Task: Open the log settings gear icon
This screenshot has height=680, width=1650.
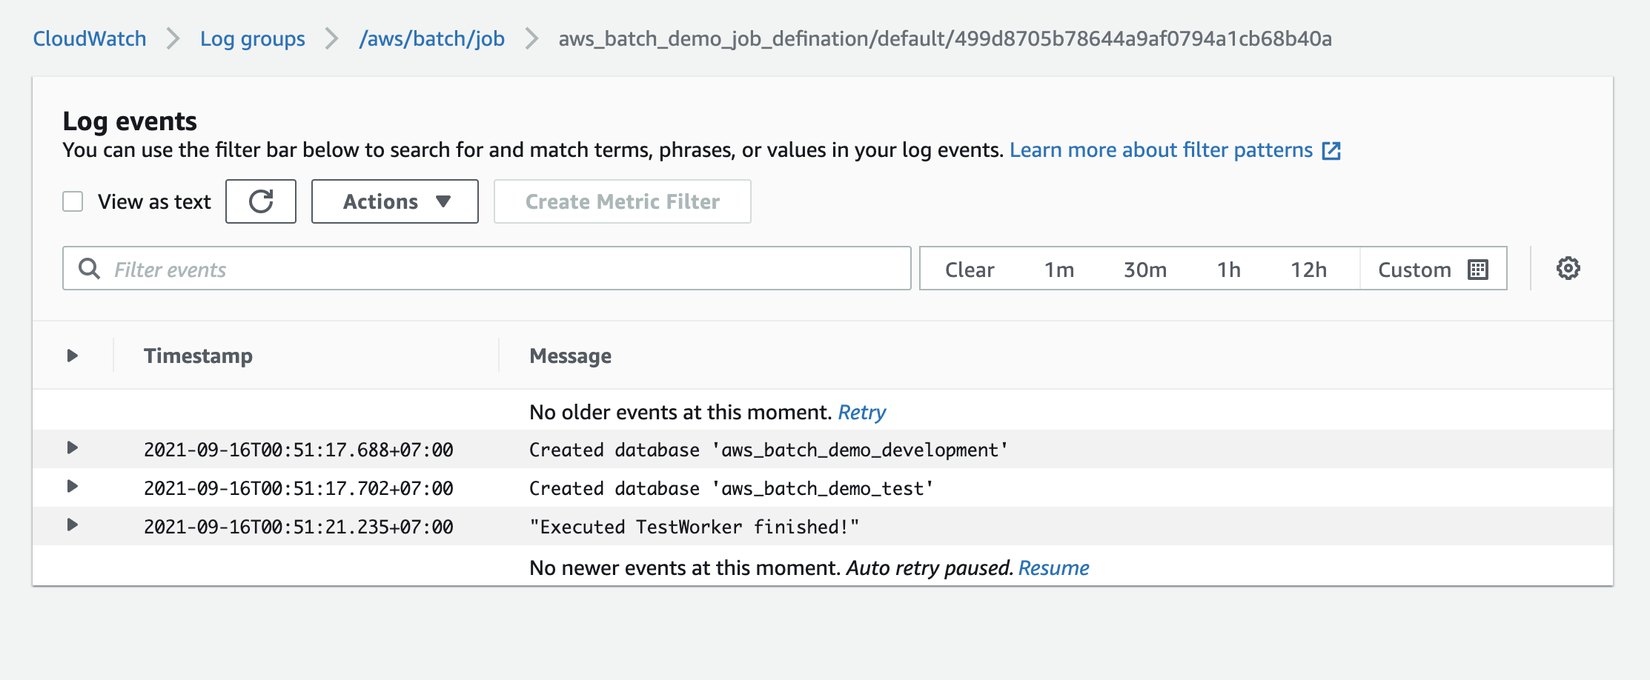Action: tap(1568, 269)
